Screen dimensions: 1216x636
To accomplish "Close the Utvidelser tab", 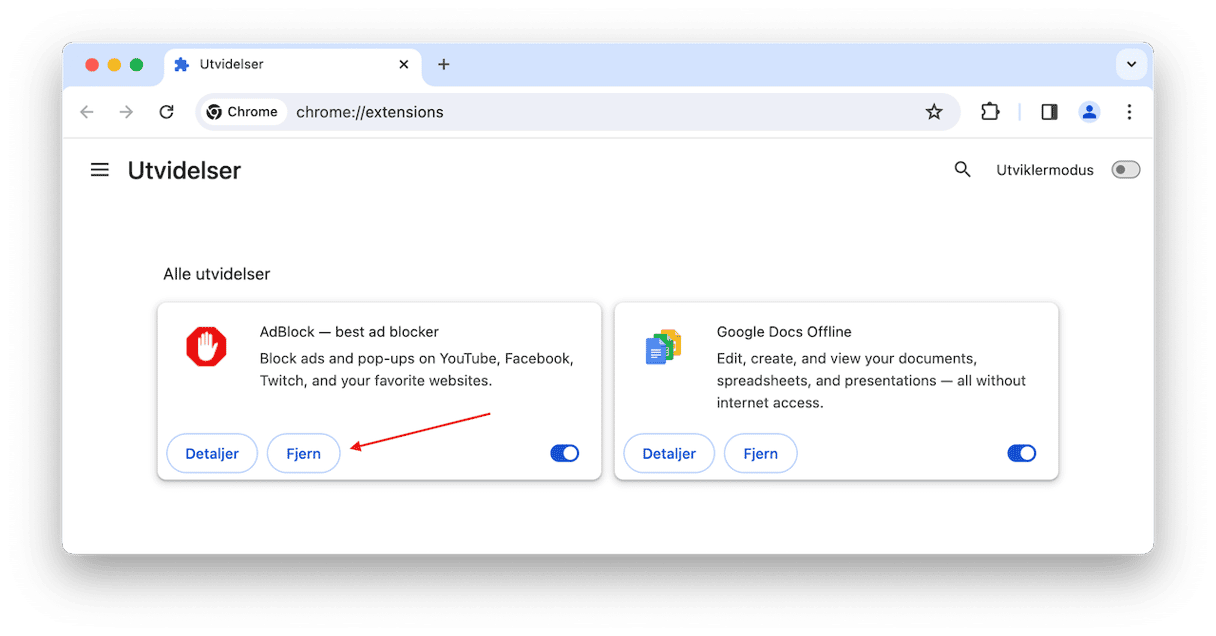I will coord(404,64).
